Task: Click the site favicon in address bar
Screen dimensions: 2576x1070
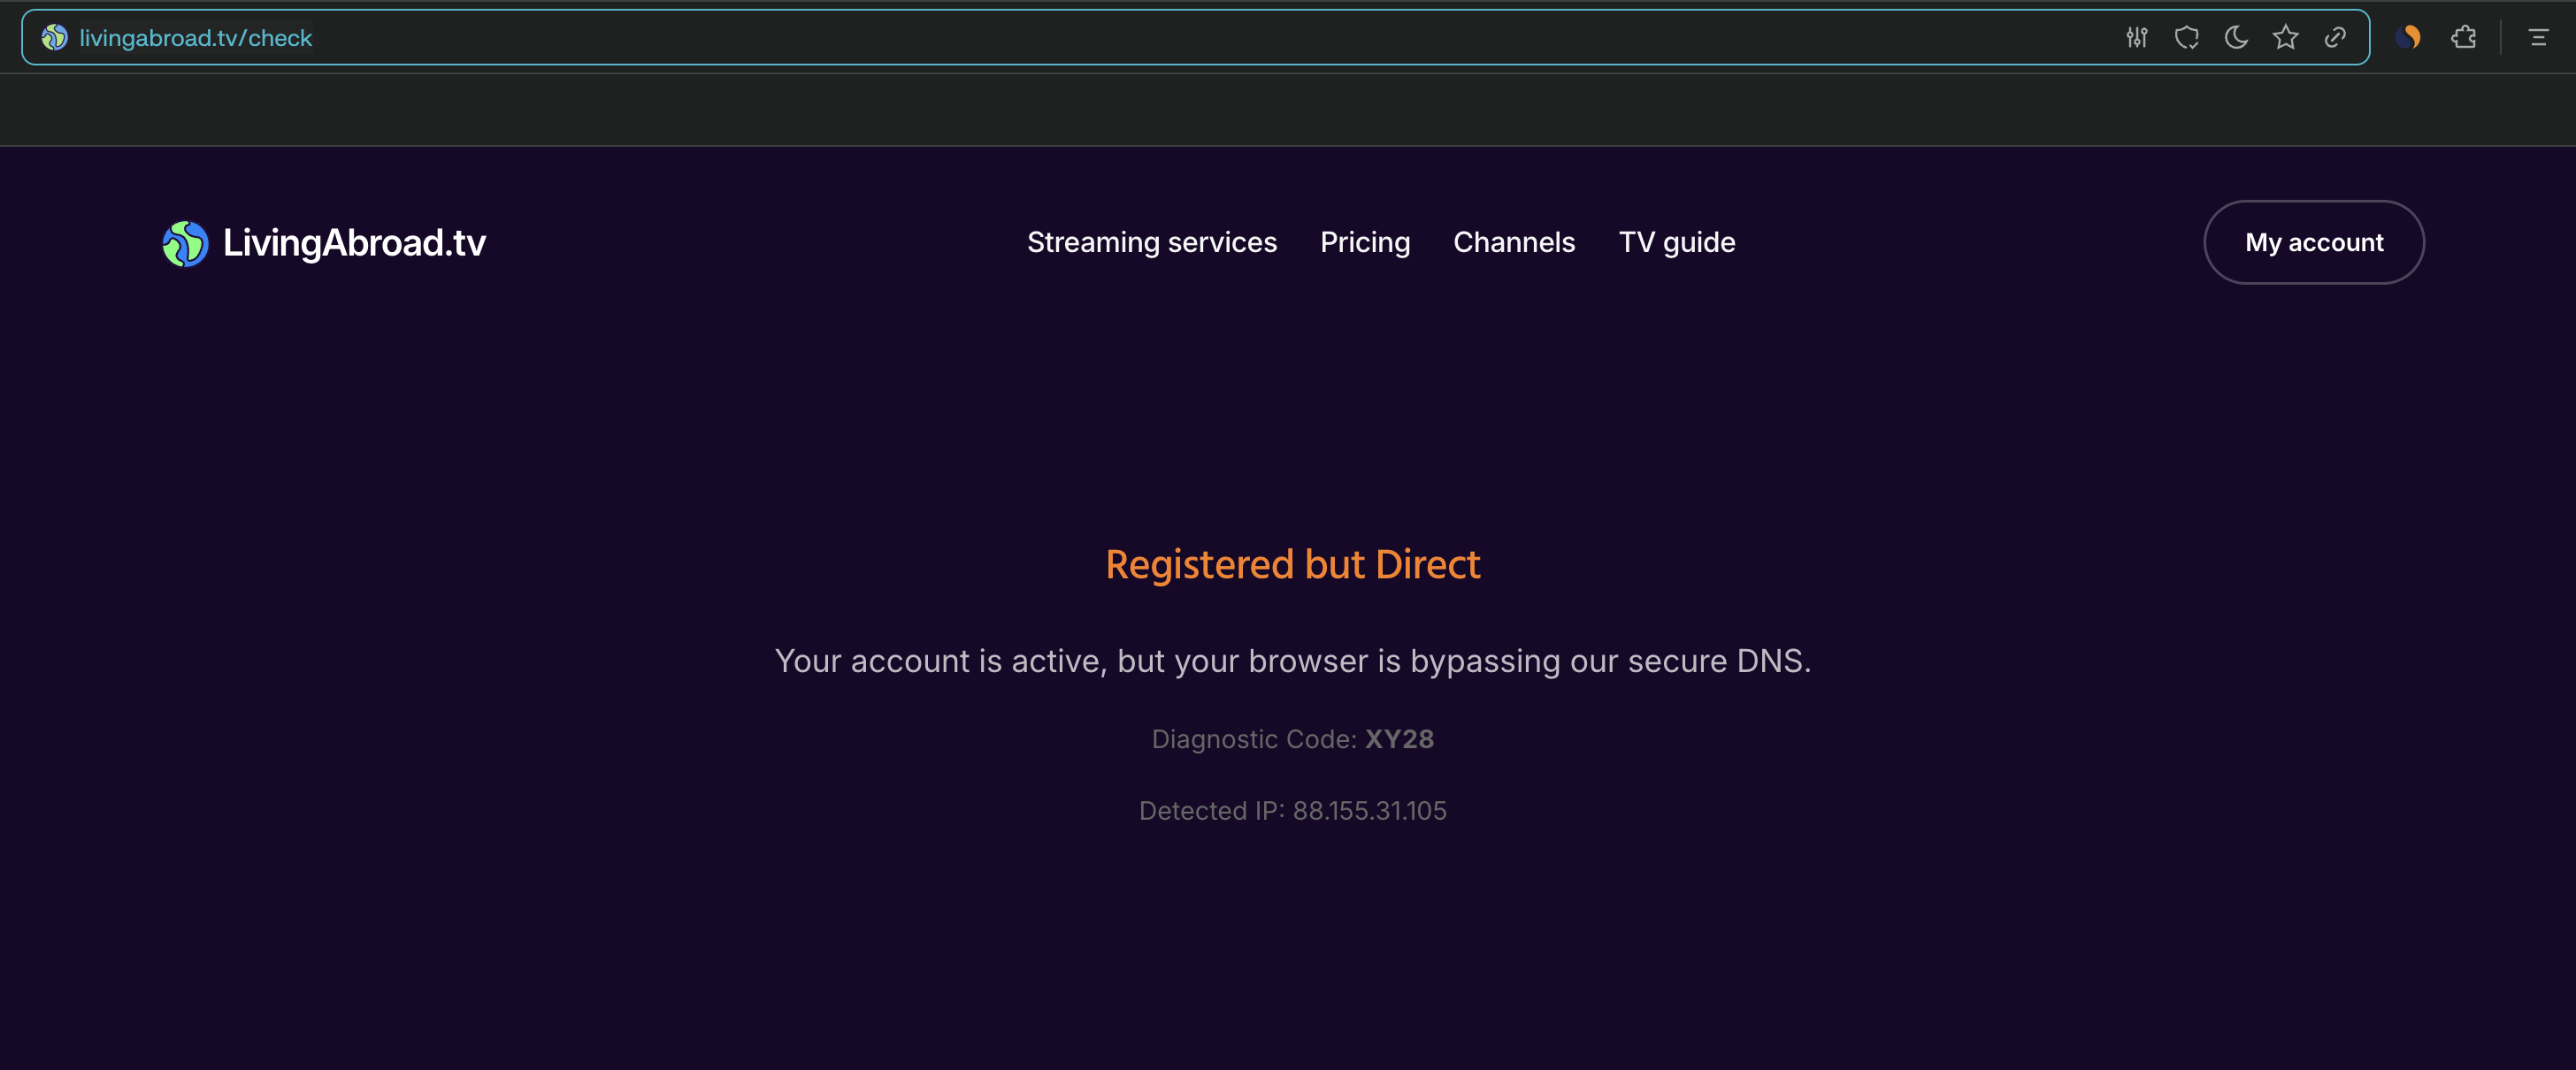Action: (x=54, y=38)
